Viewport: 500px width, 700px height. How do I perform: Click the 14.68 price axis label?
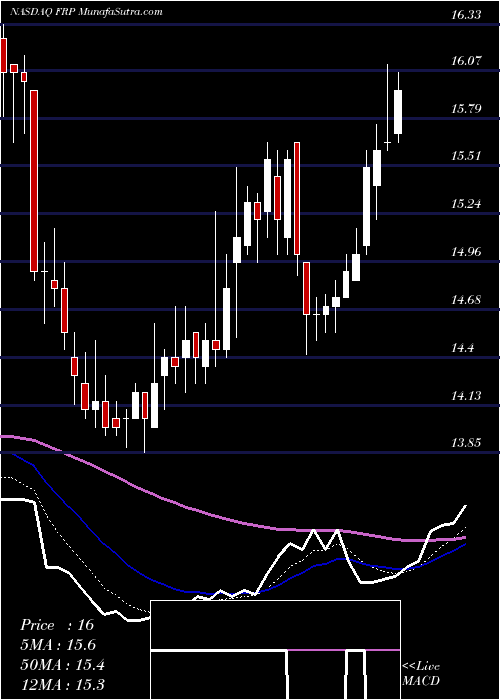tap(466, 300)
